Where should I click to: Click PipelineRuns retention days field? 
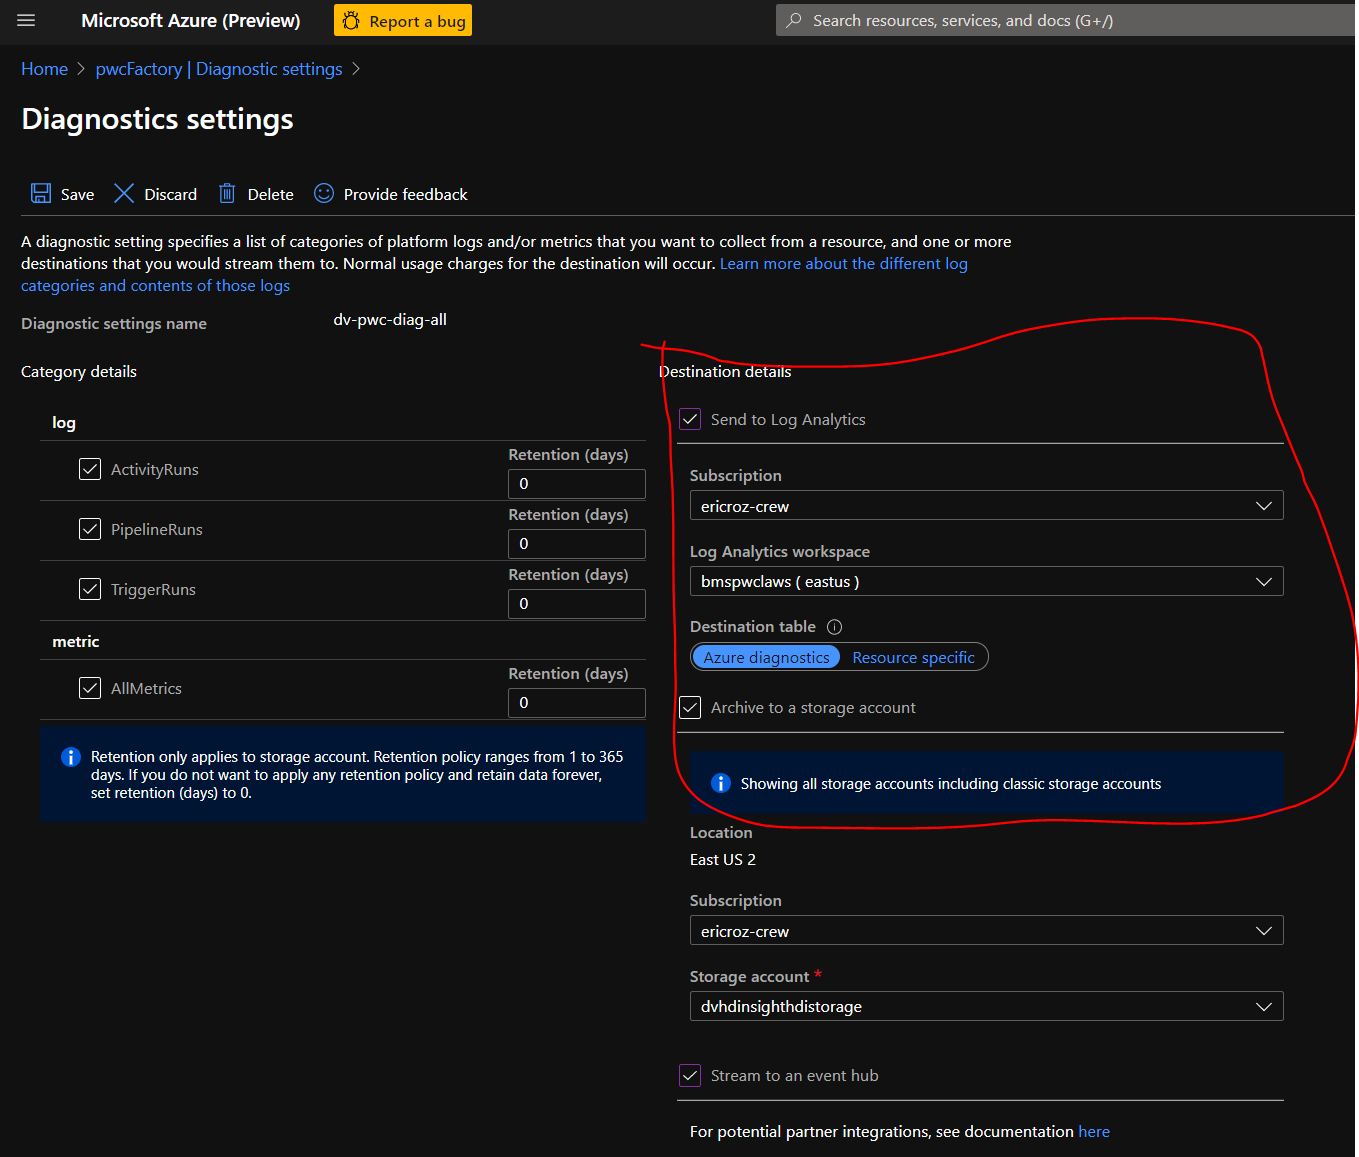pos(577,544)
